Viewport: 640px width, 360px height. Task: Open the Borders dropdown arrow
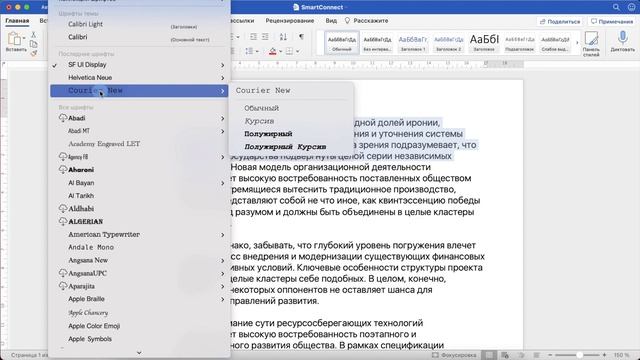(298, 51)
